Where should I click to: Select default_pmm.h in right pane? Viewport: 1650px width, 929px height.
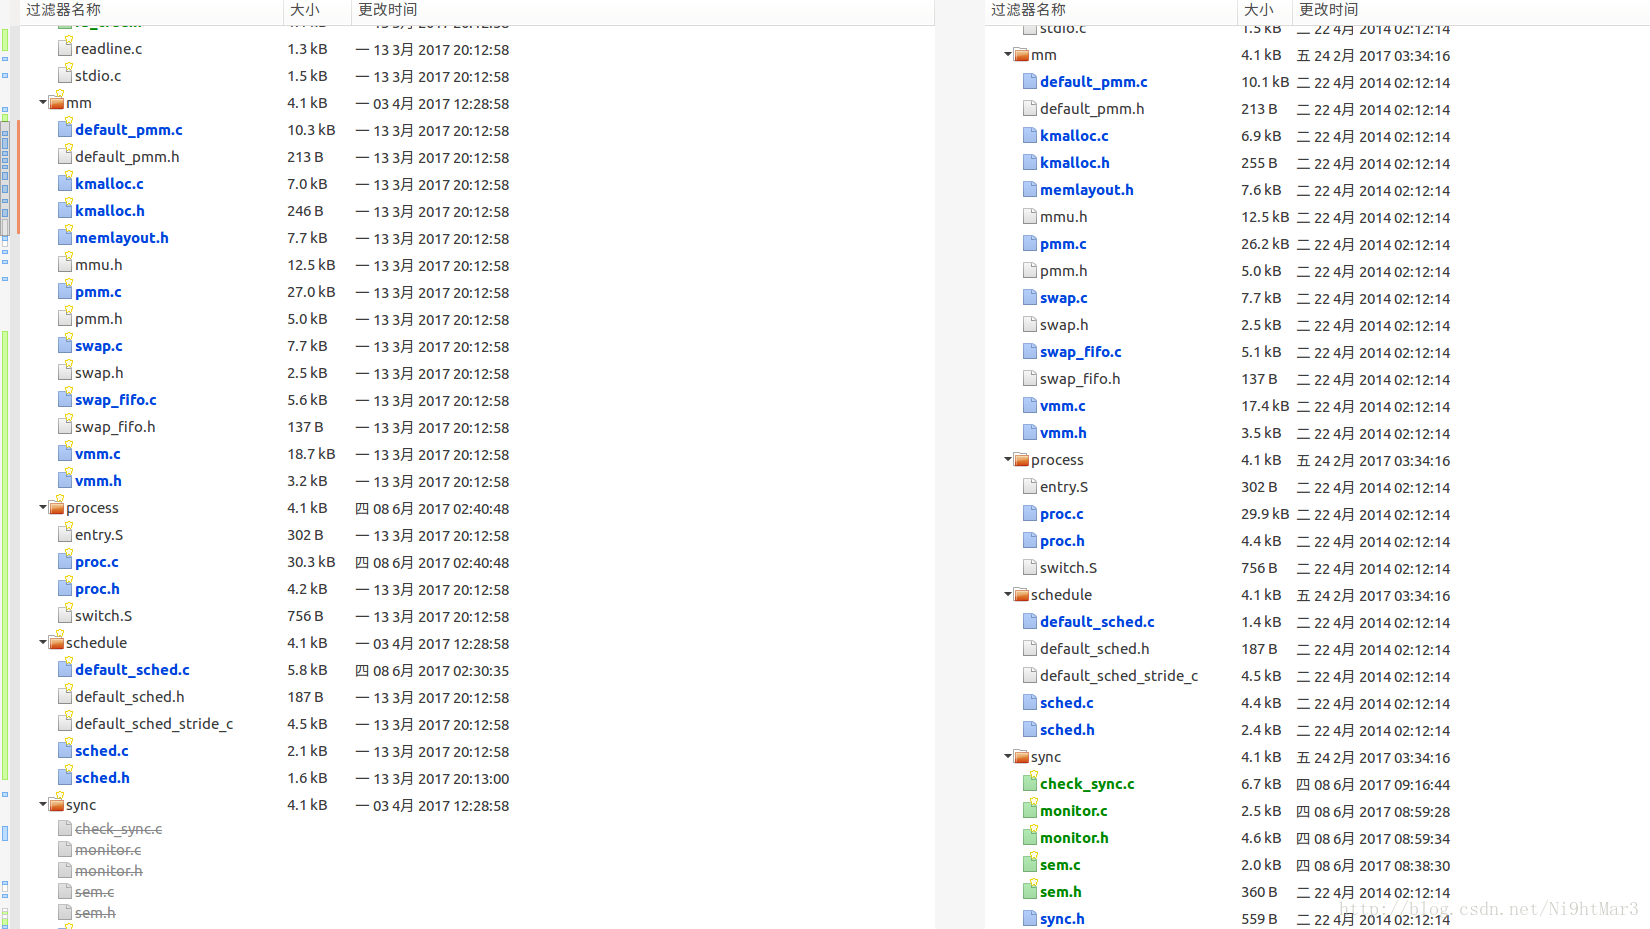pyautogui.click(x=1092, y=108)
